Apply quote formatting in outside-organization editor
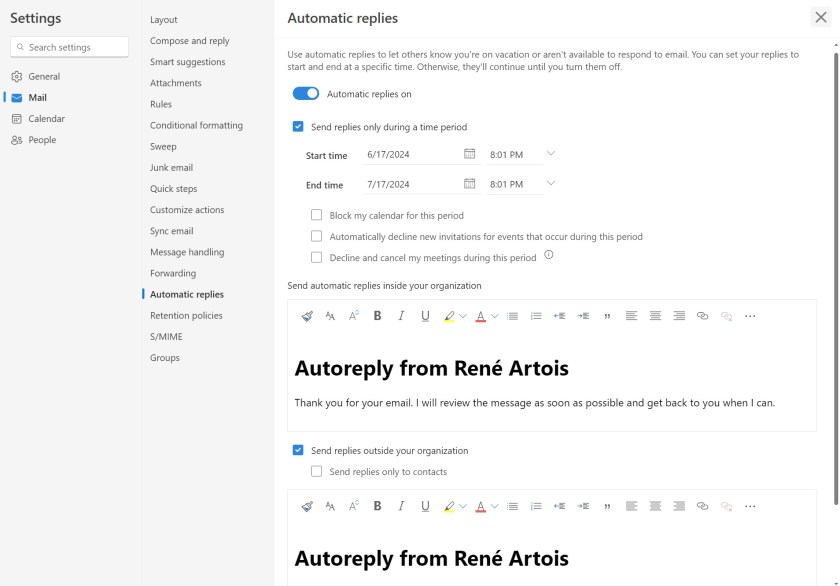The image size is (840, 586). coord(607,506)
